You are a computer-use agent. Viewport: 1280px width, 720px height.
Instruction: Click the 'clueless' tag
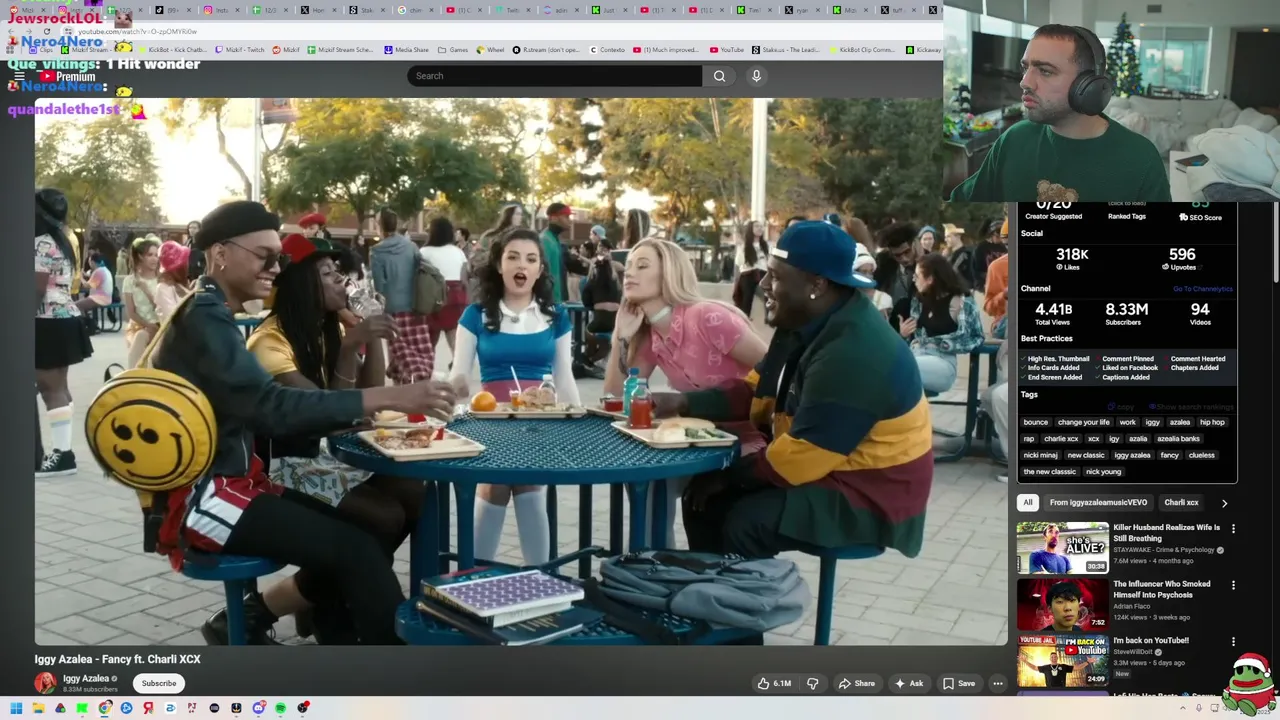1201,455
